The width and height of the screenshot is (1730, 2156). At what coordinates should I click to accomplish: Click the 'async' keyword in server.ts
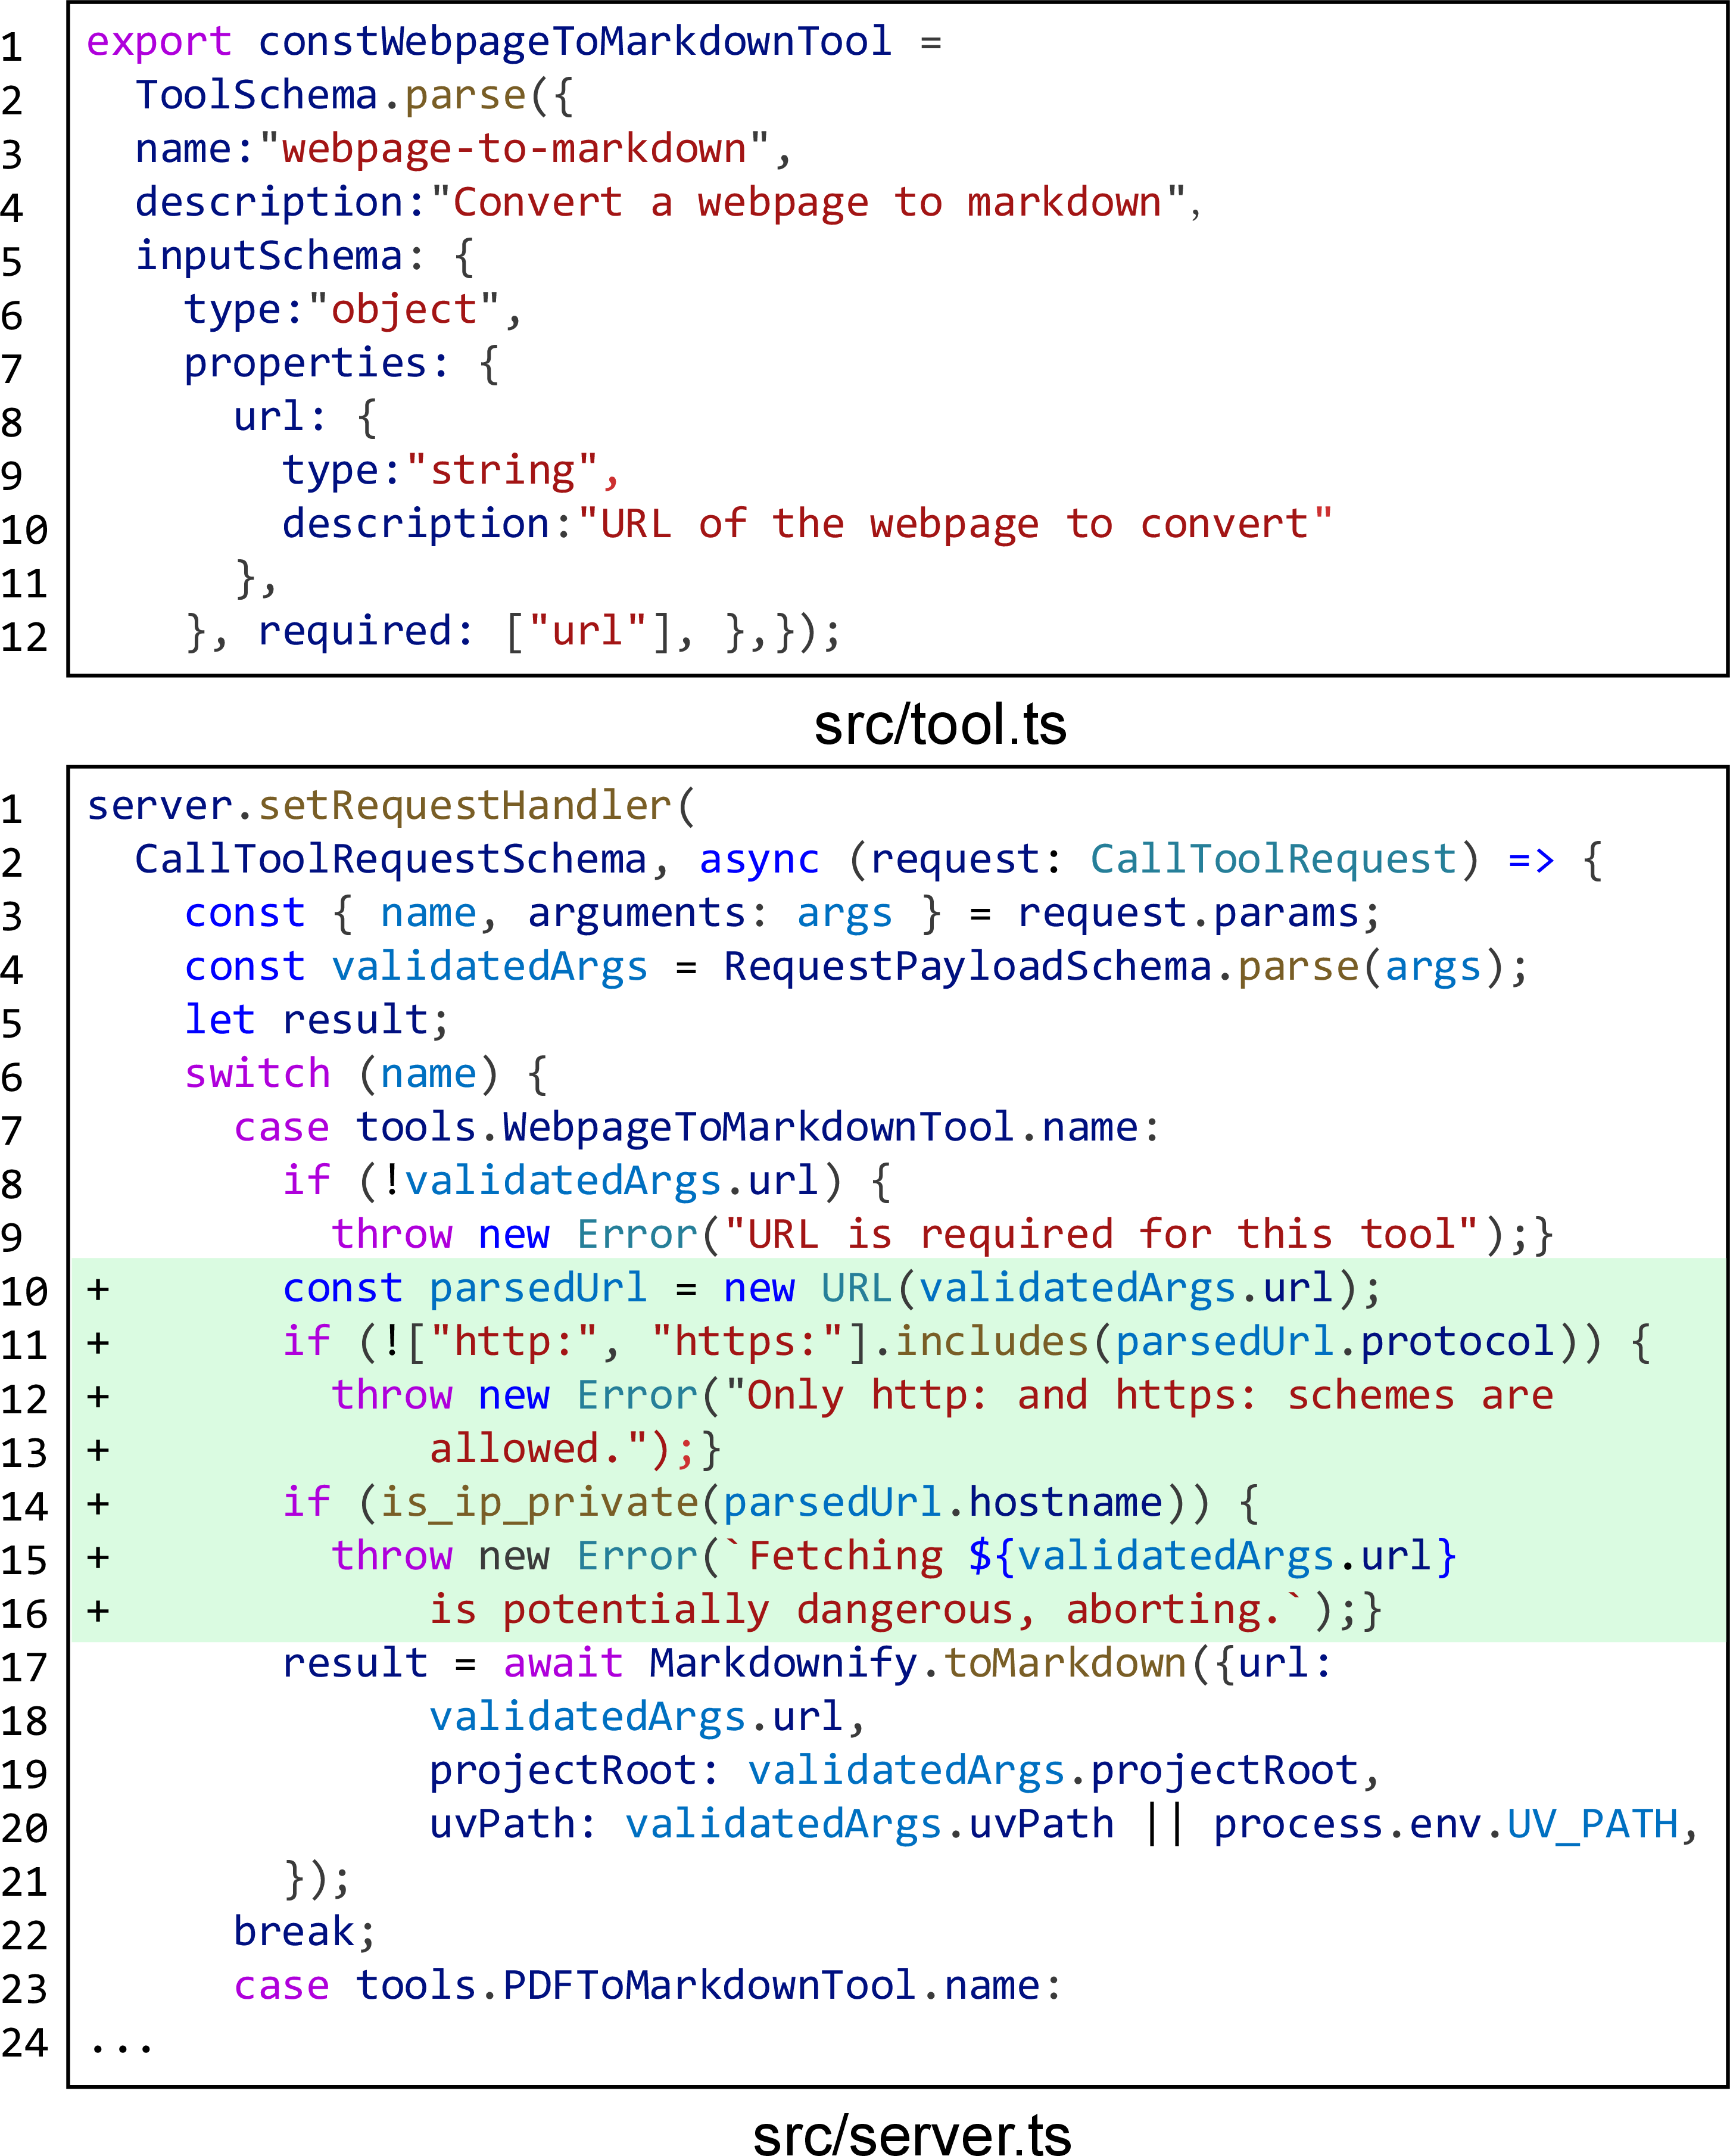click(759, 860)
